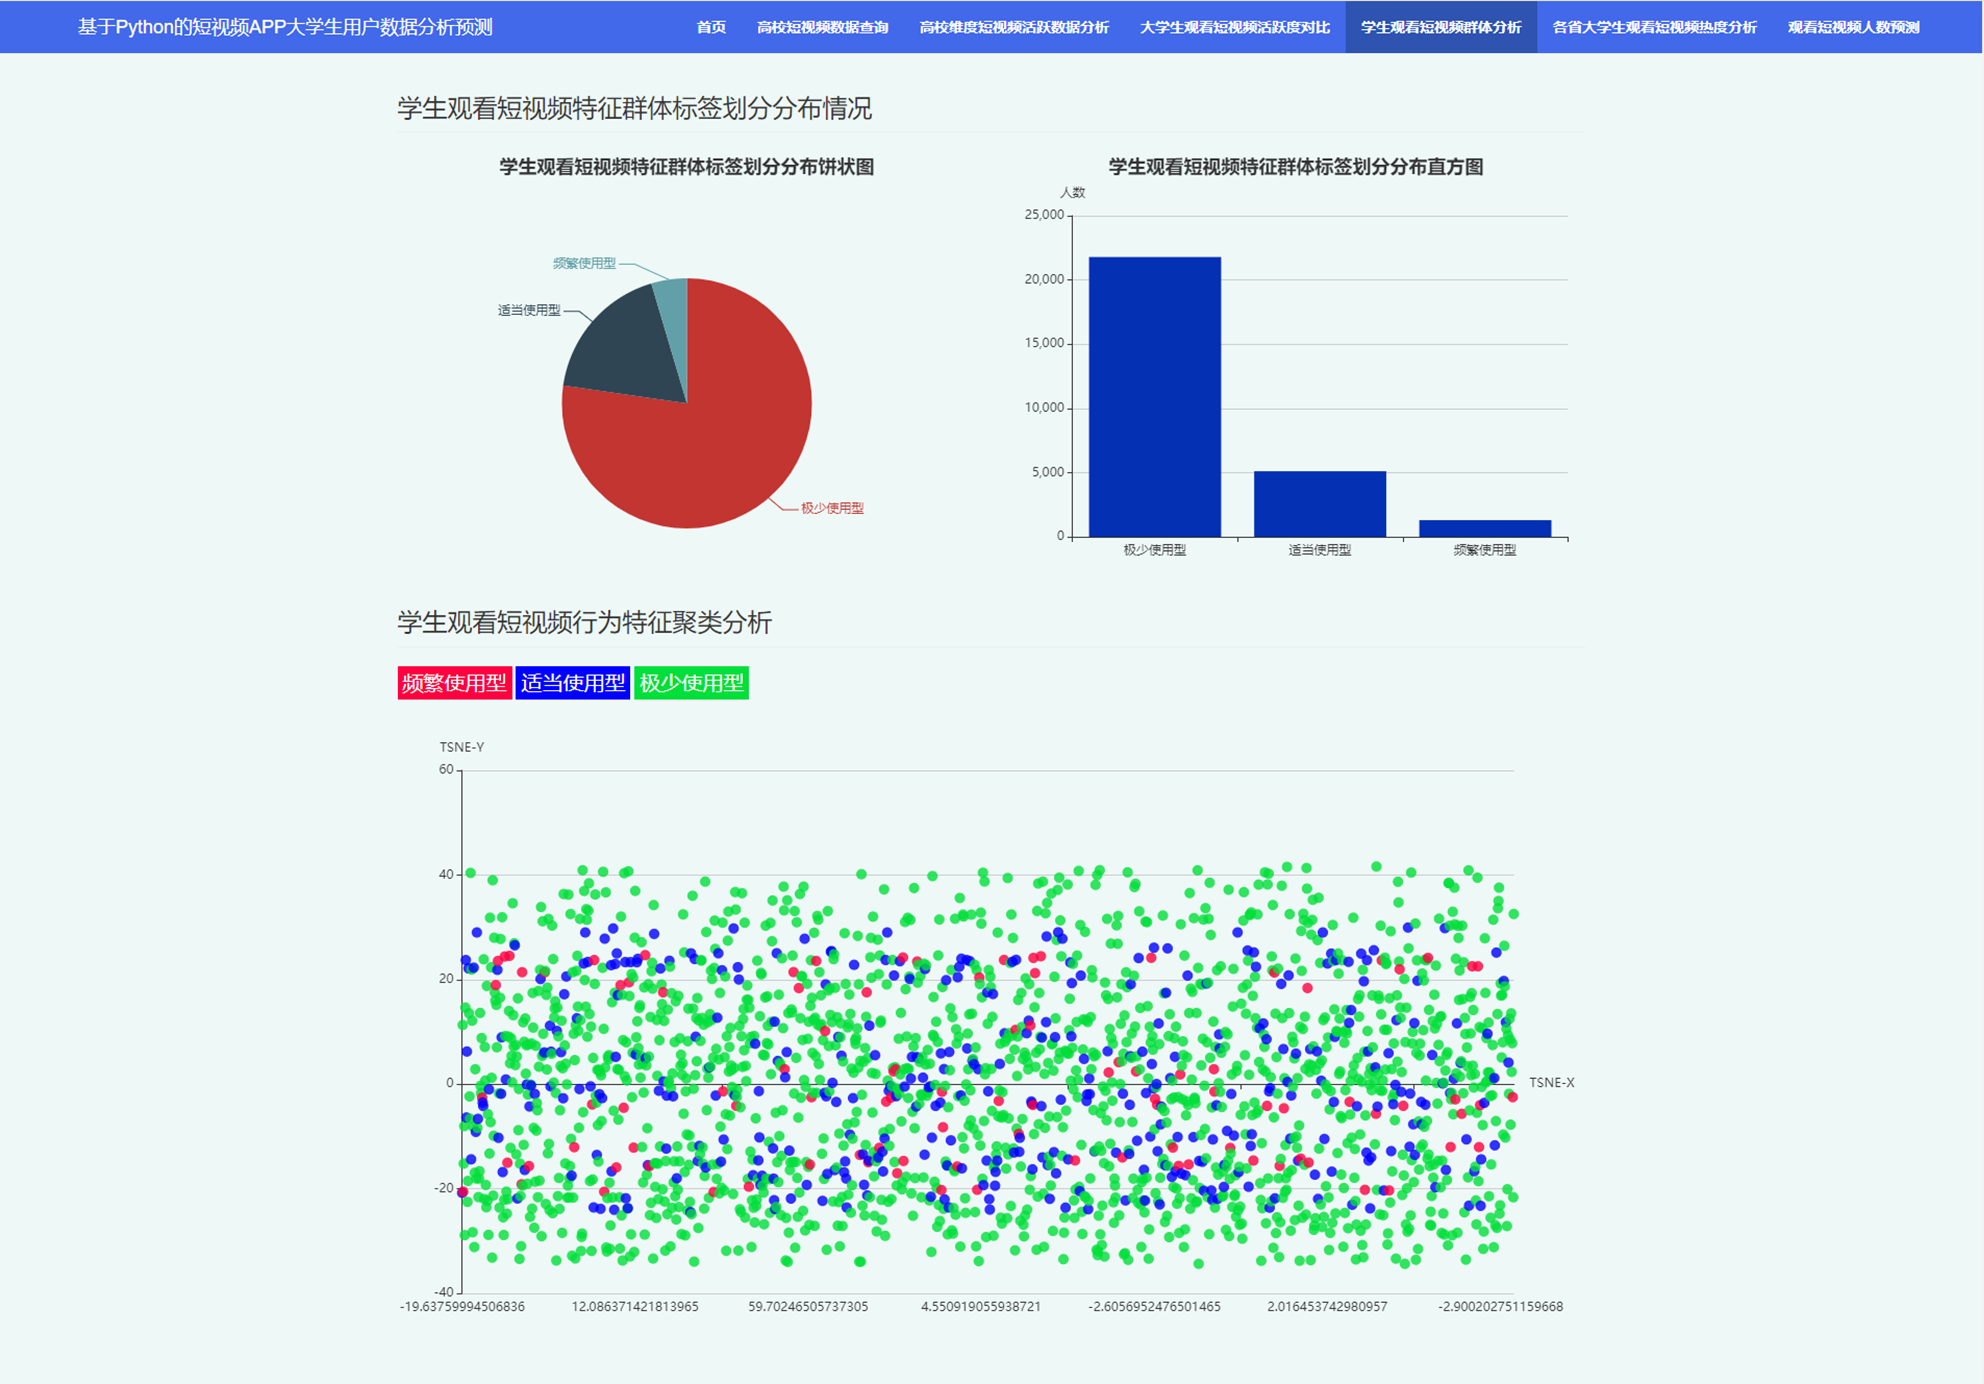Viewport: 1984px width, 1384px height.
Task: Click the 适当使用型 pie label text
Action: (529, 310)
